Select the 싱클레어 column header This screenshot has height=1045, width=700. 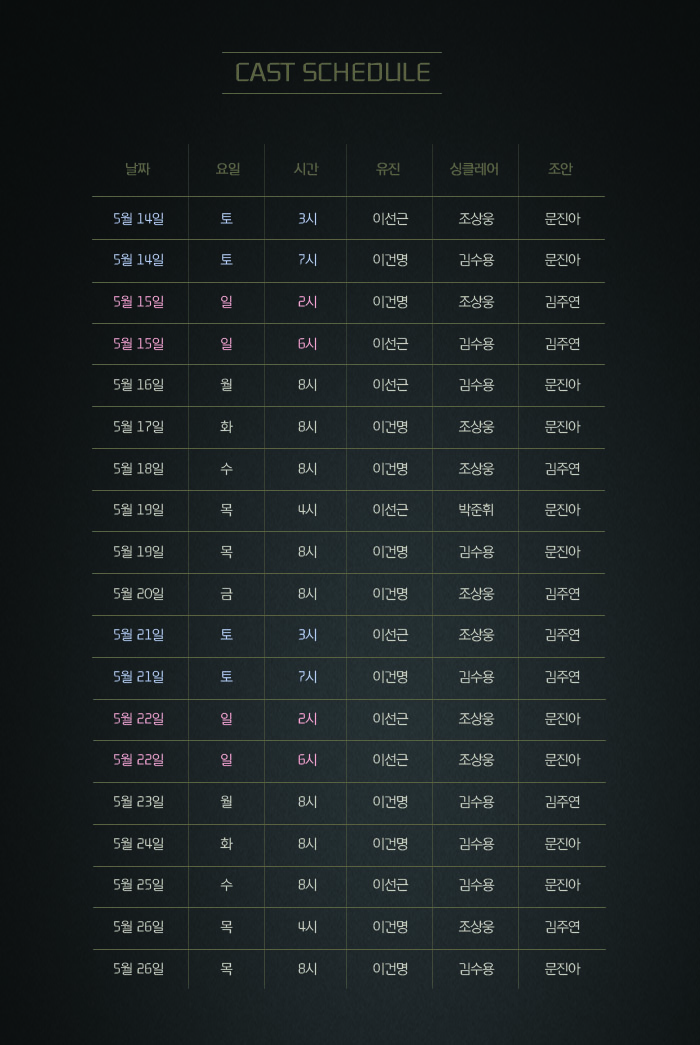(475, 169)
